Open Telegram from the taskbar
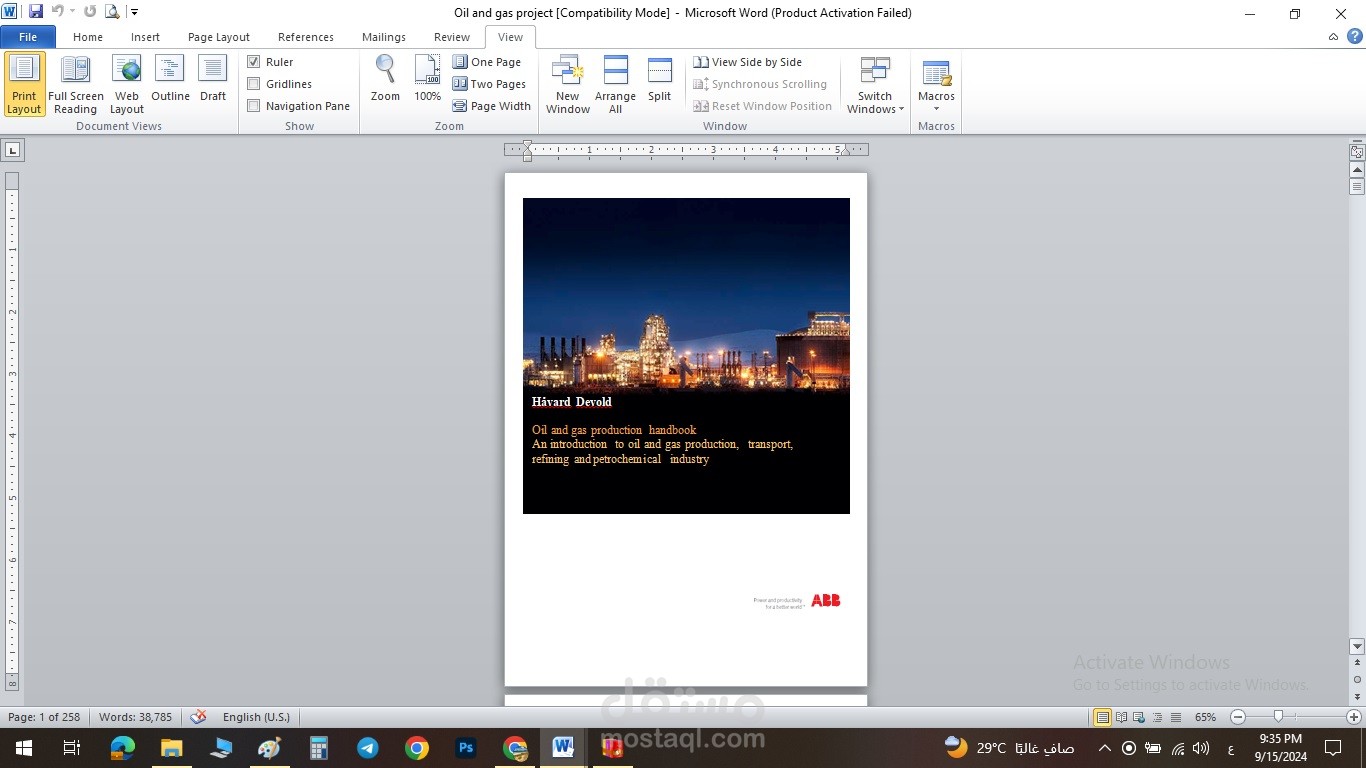This screenshot has width=1366, height=768. click(x=368, y=748)
